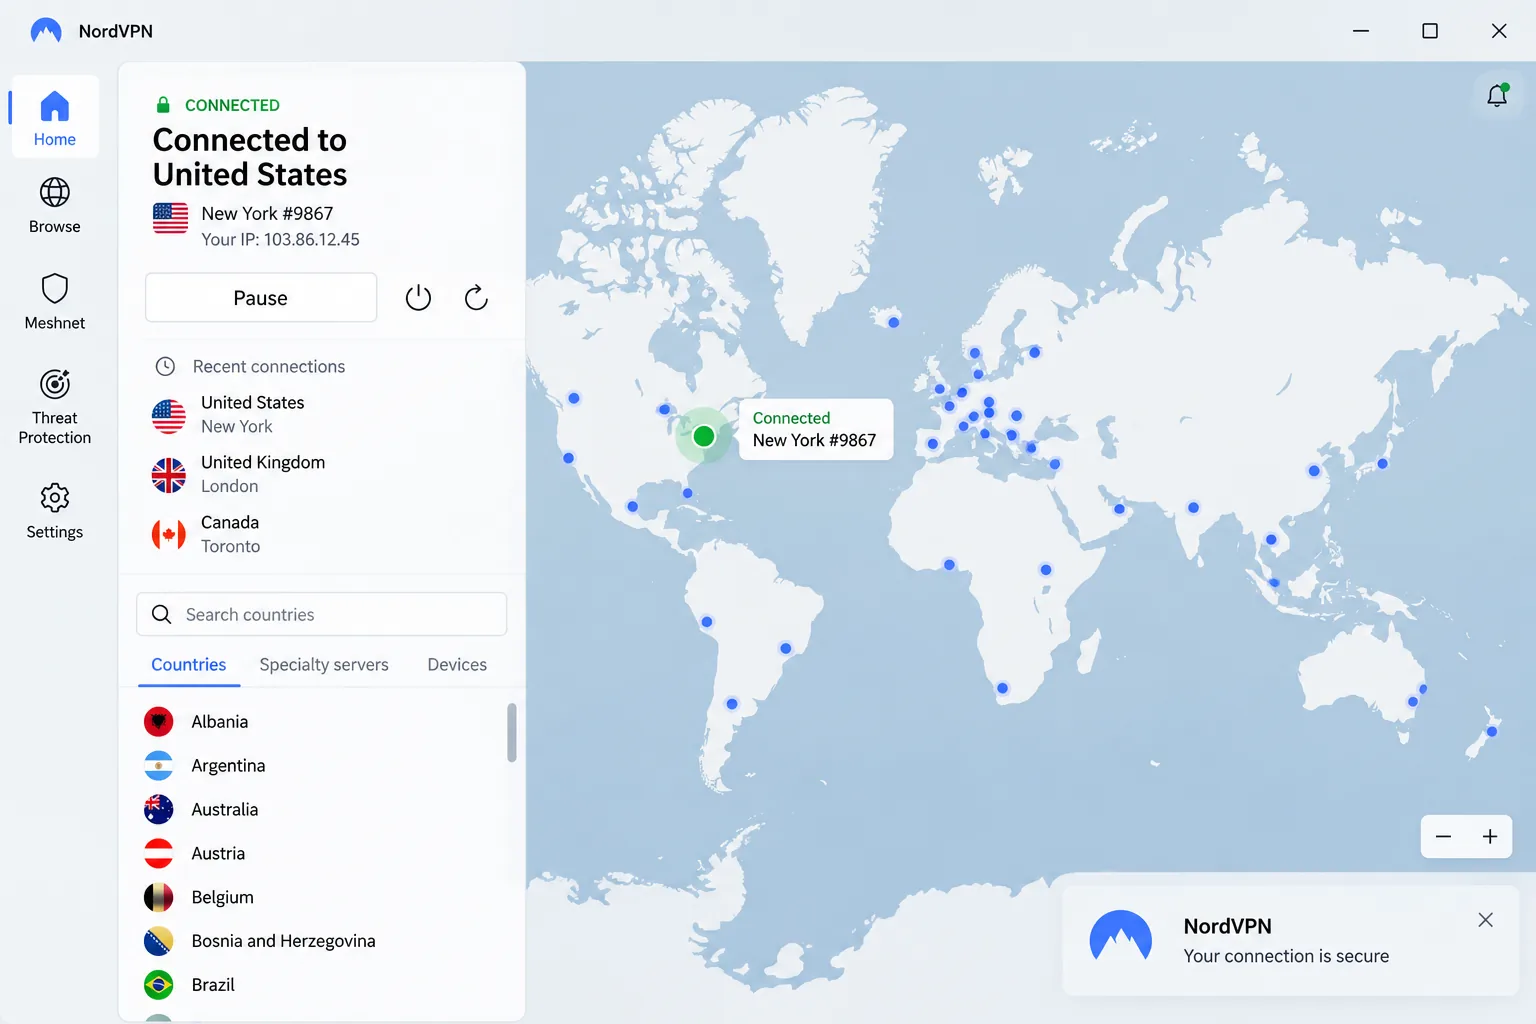Select Australia in country list

pos(322,810)
